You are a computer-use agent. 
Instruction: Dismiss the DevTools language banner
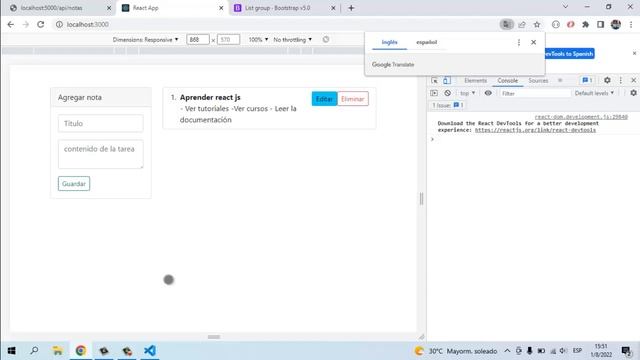[634, 53]
